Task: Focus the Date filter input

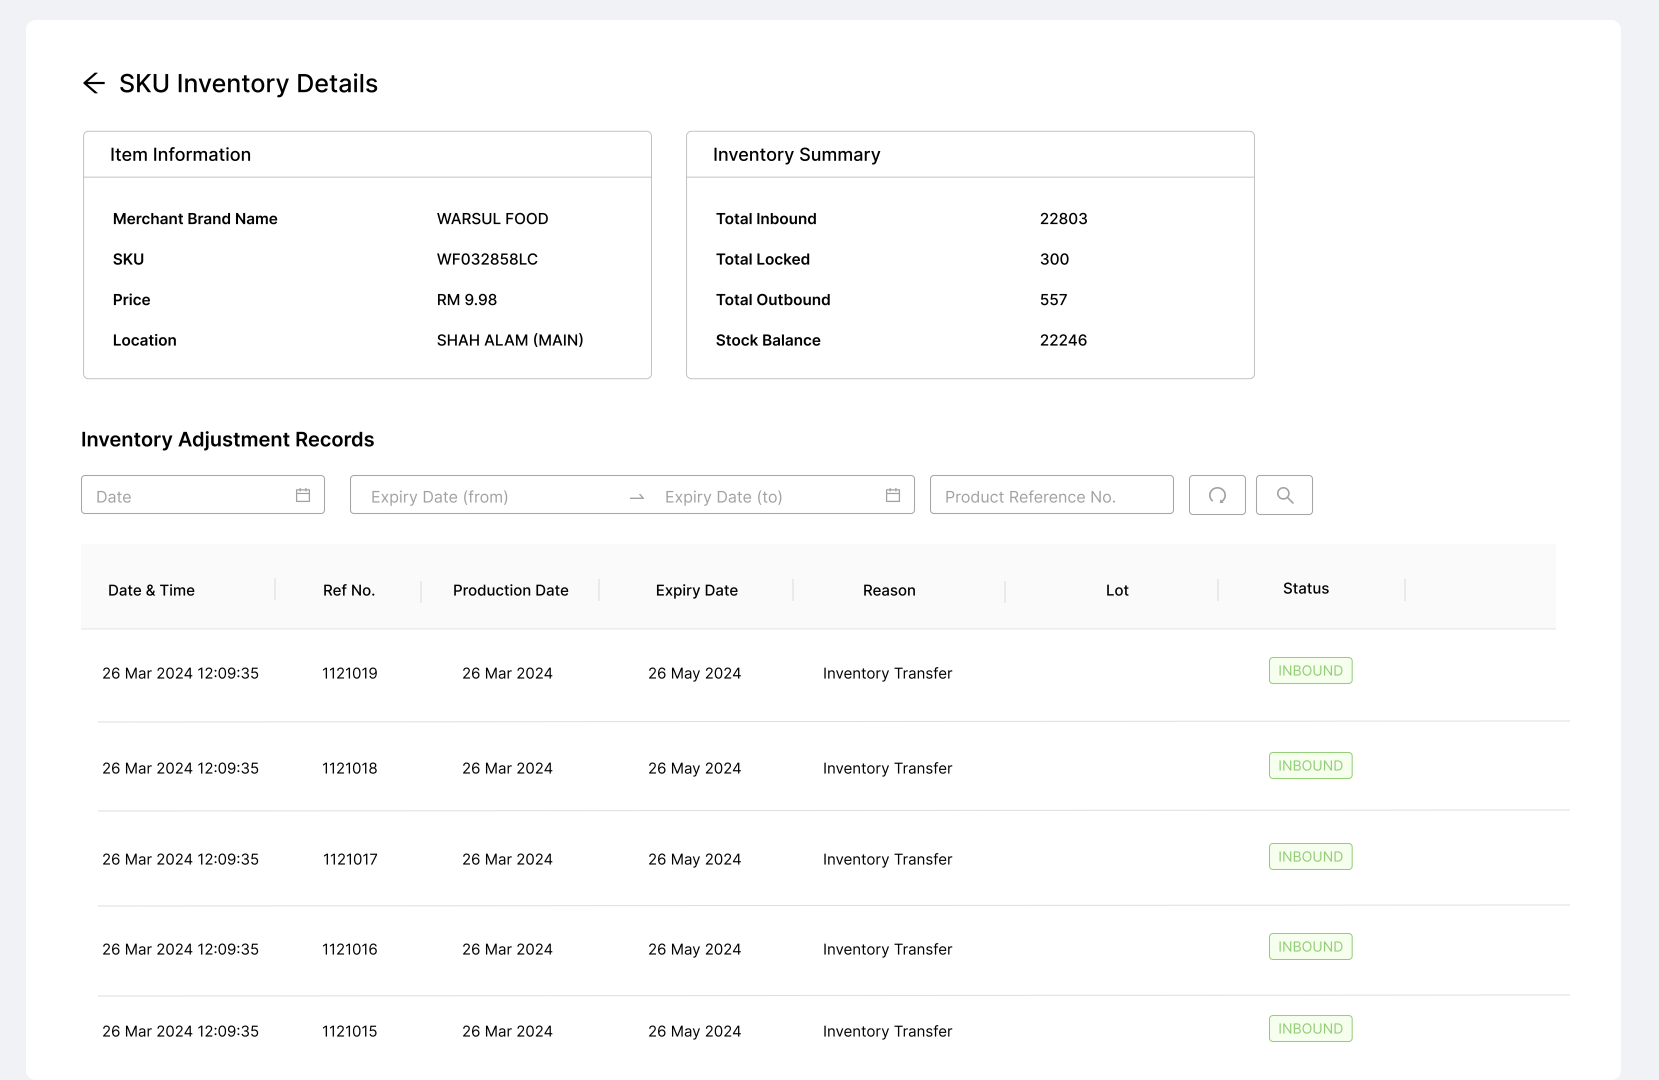Action: coord(203,495)
